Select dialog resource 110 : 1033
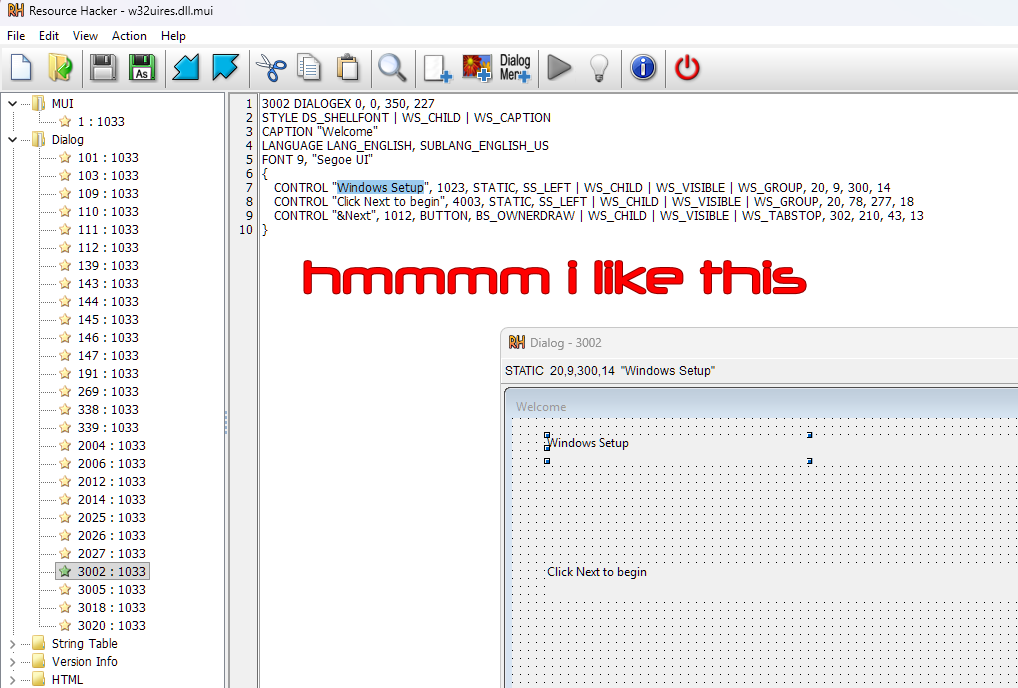Screen dimensions: 1018x688 [x=108, y=212]
